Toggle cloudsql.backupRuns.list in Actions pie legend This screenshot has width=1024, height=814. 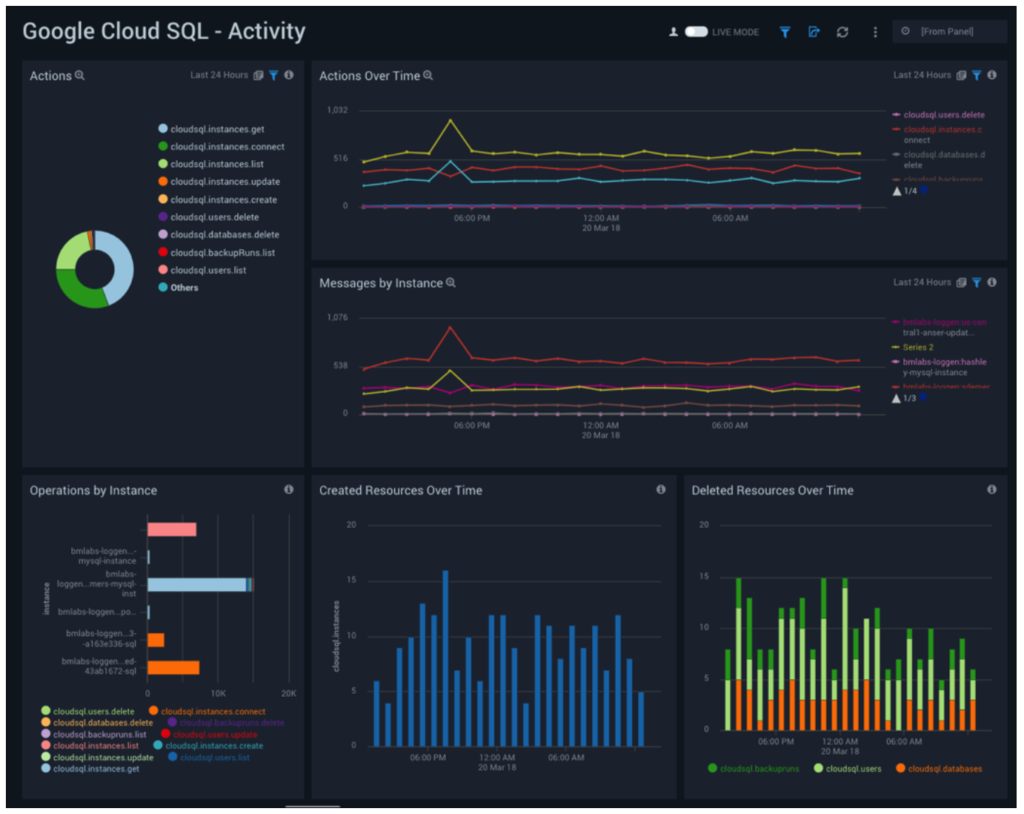(216, 252)
